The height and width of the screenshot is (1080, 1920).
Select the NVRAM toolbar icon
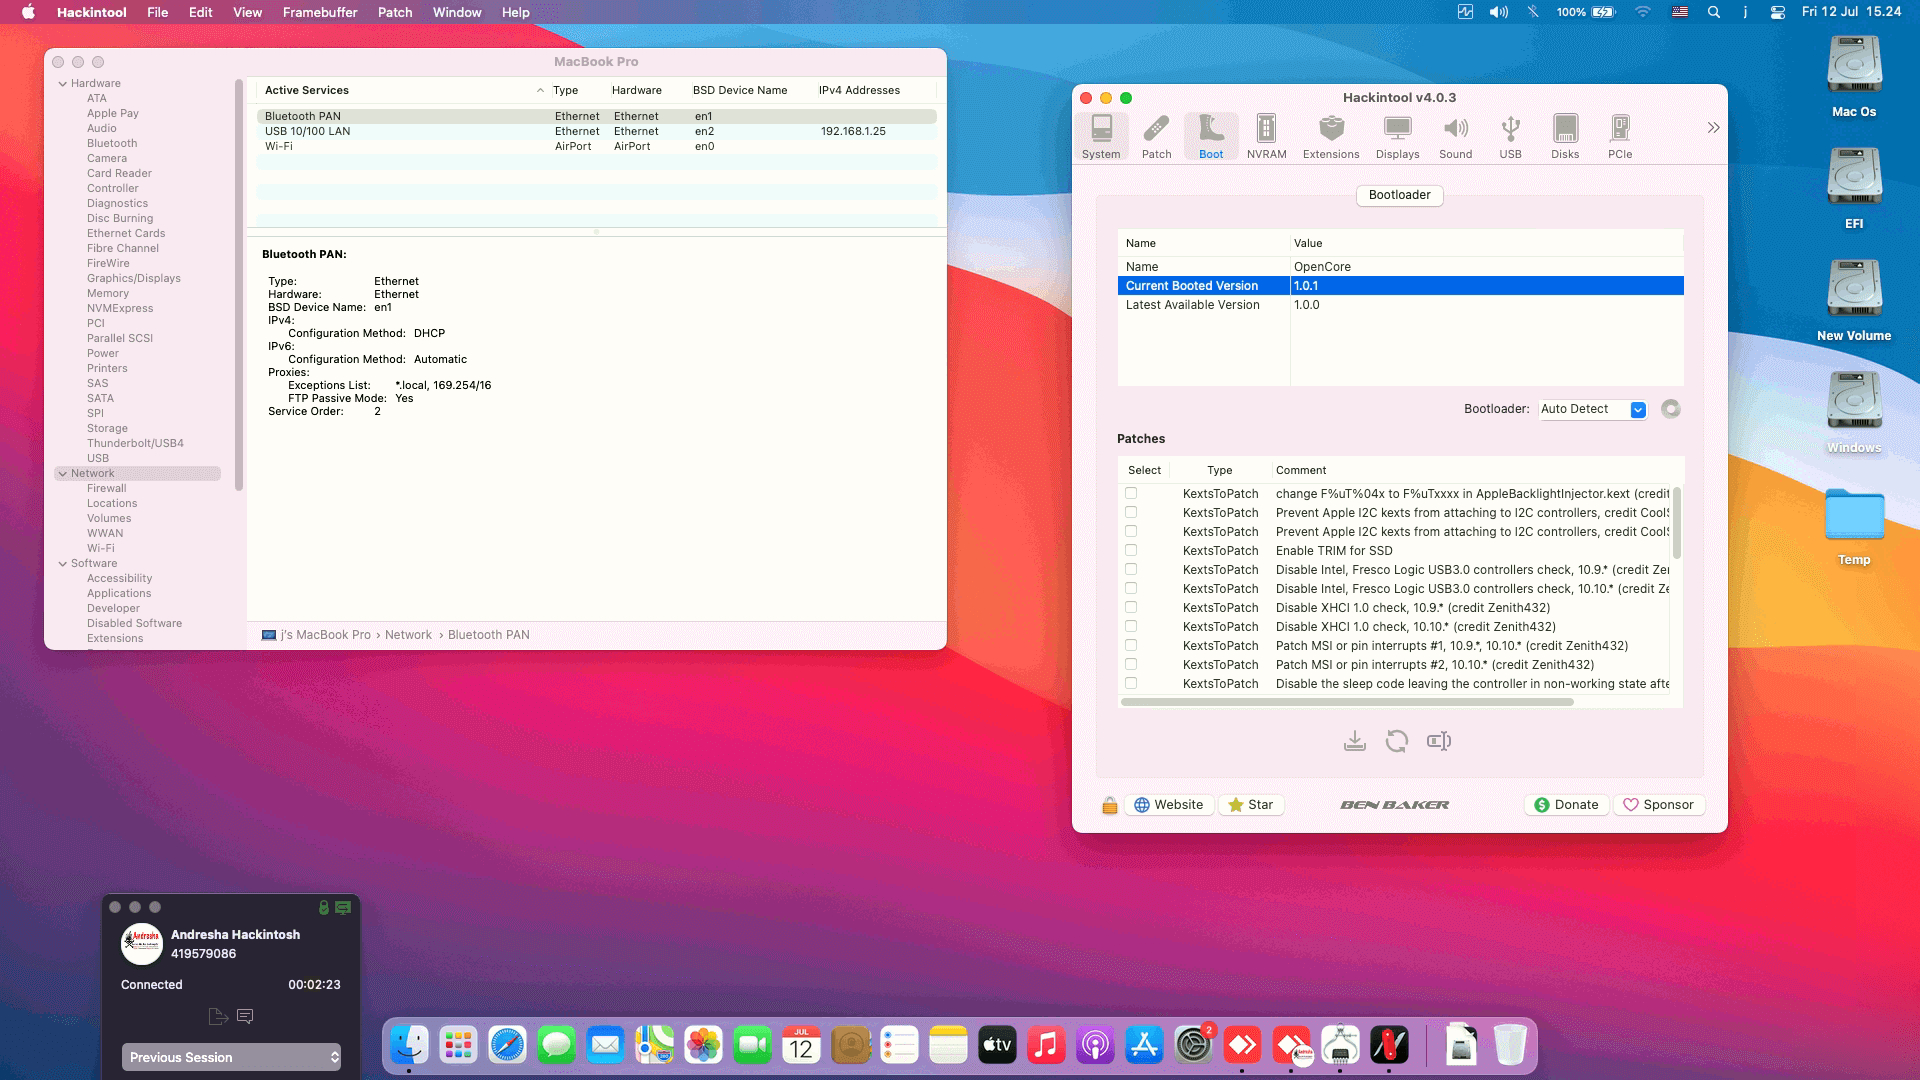pos(1266,137)
